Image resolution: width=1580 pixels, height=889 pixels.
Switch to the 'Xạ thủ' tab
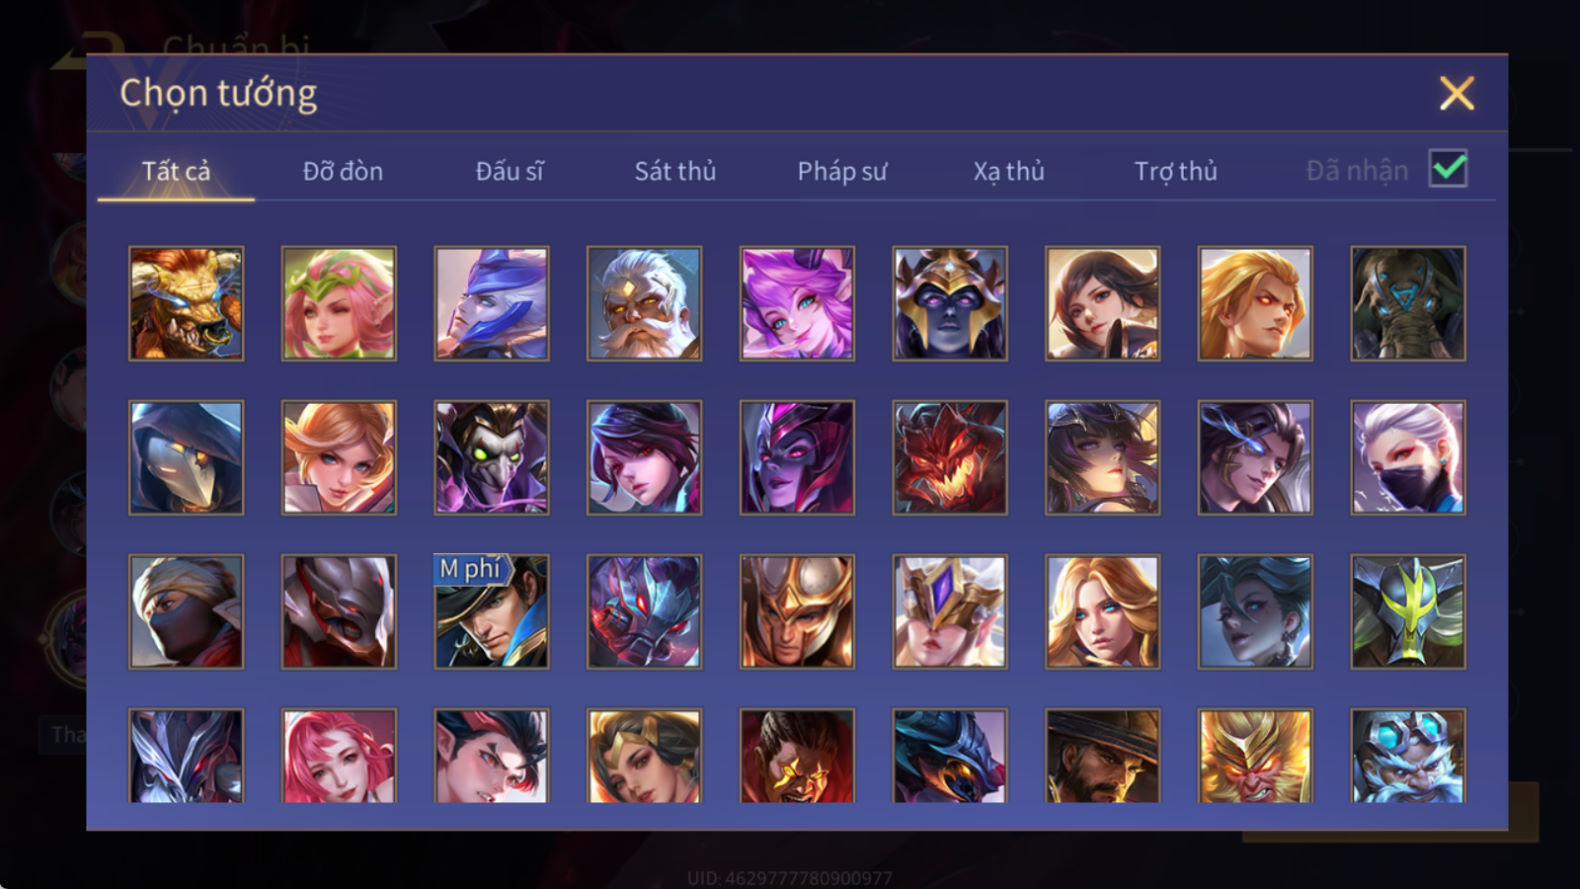(1008, 171)
